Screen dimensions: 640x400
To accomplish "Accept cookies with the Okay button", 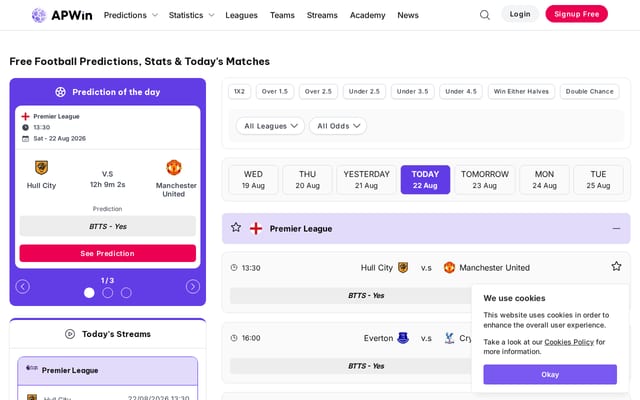I will (x=550, y=374).
